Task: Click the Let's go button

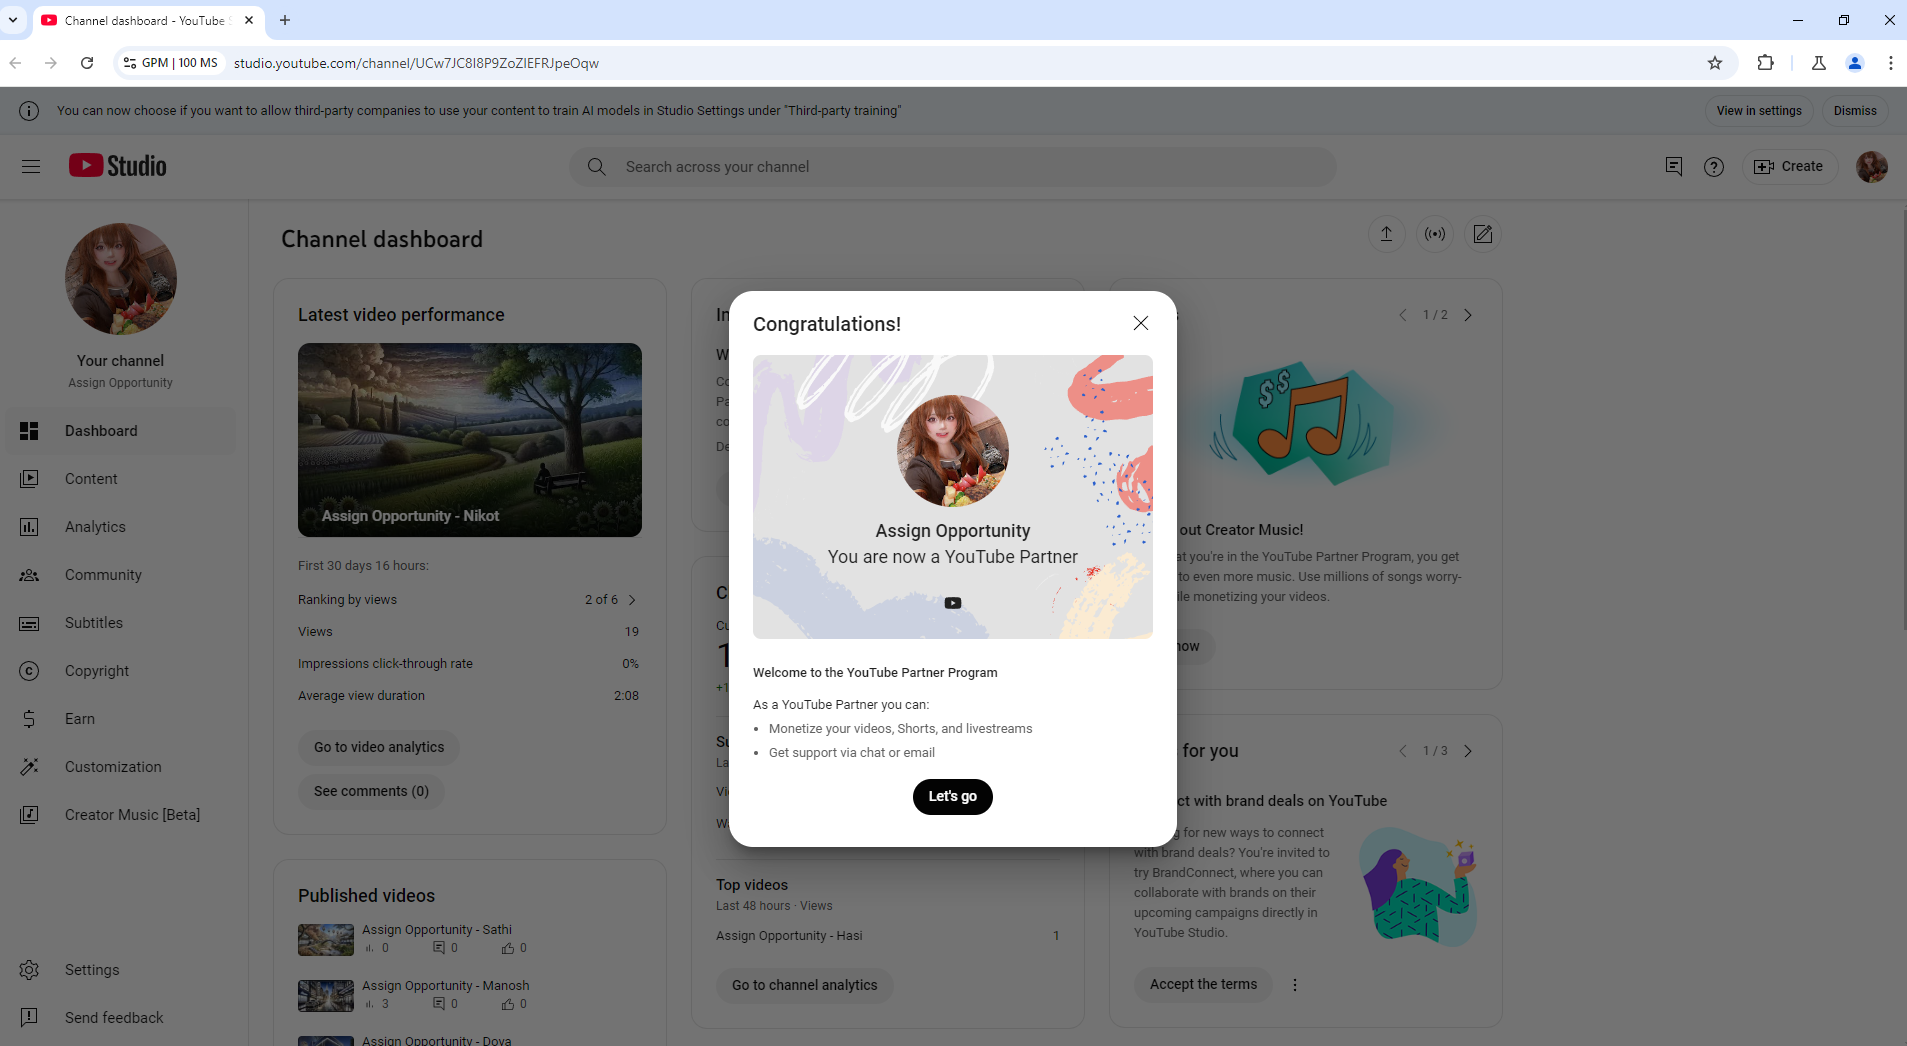Action: pyautogui.click(x=952, y=797)
